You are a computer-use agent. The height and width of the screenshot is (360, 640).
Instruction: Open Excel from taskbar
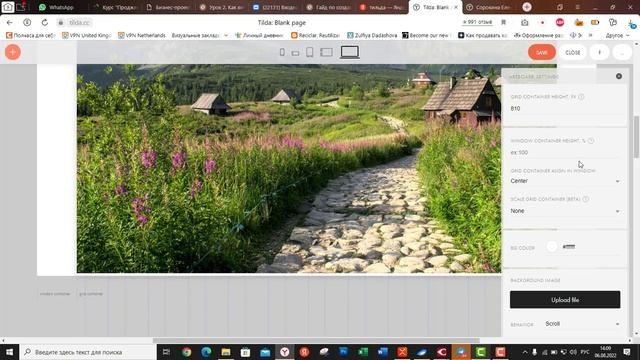(363, 352)
